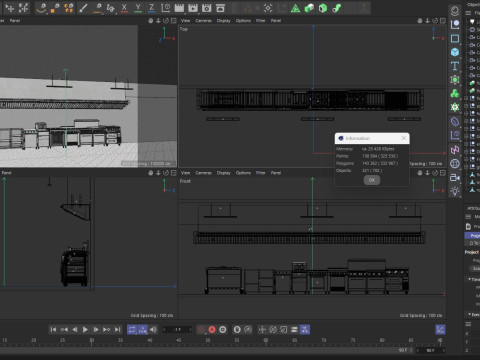Open View menu of Top viewport
Image resolution: width=480 pixels, height=360 pixels.
185,21
